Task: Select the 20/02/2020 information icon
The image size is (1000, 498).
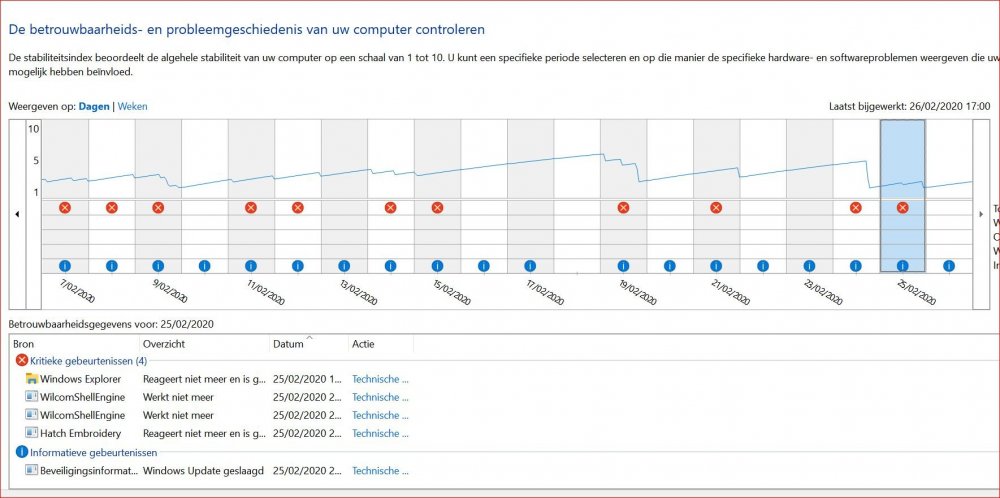Action: pos(670,266)
